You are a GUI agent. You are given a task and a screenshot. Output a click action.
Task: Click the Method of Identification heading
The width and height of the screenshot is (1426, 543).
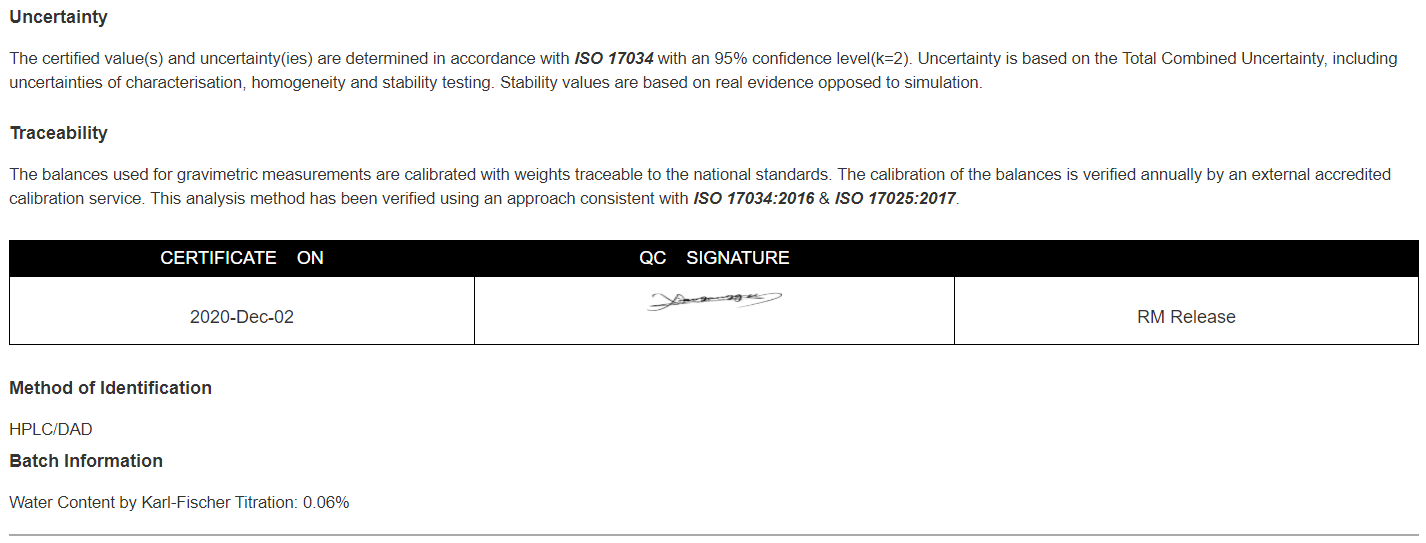coord(110,388)
